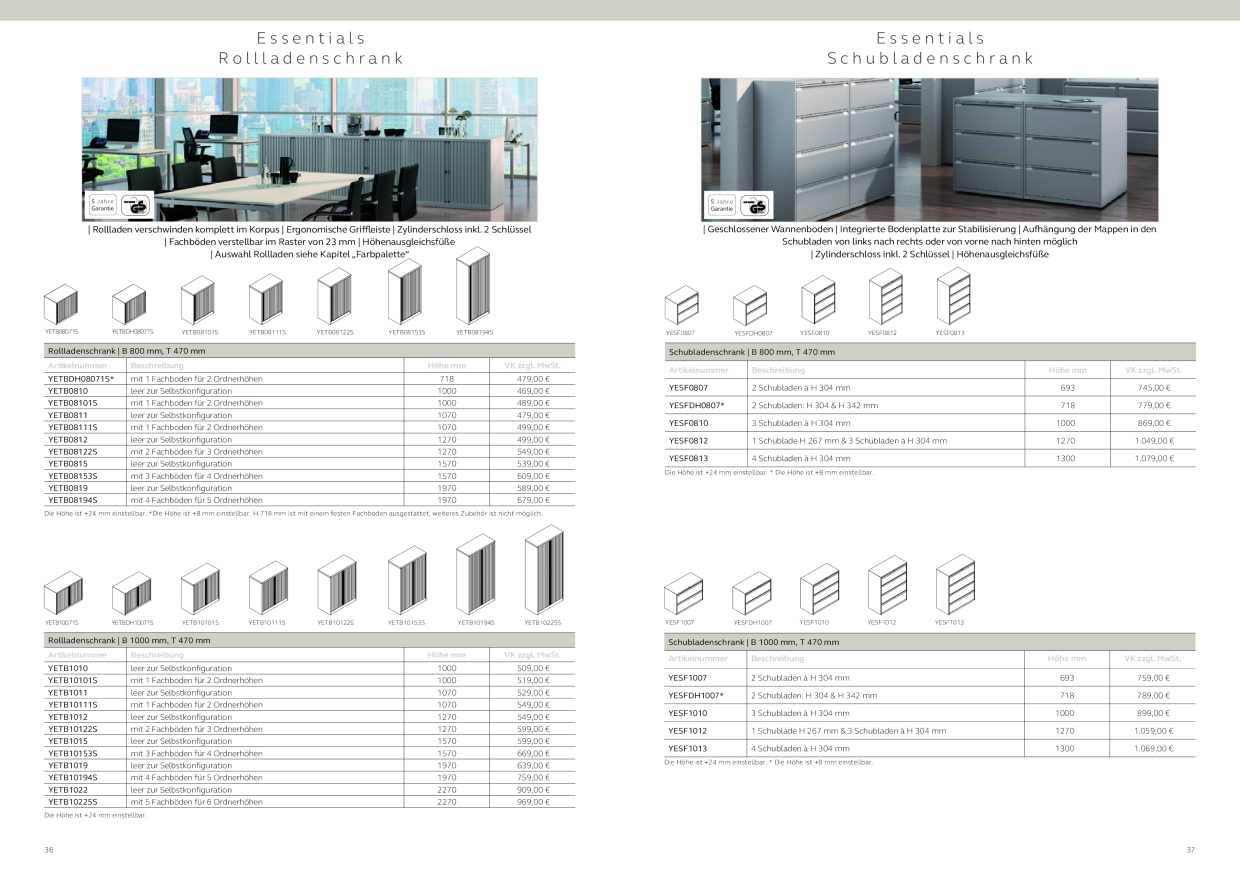Select the YETB10153S cabinet drawing

(x=407, y=580)
